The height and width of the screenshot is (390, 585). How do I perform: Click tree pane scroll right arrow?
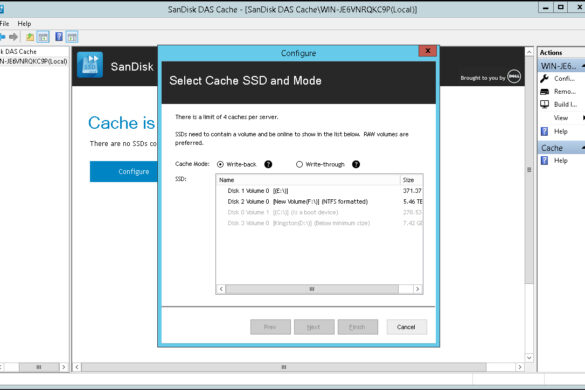(63, 367)
